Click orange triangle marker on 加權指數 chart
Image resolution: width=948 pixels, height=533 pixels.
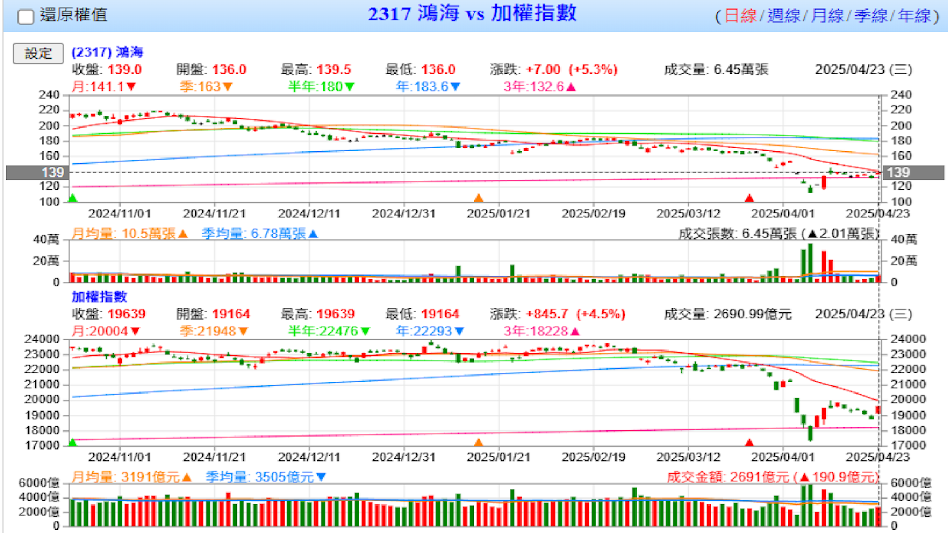[478, 442]
